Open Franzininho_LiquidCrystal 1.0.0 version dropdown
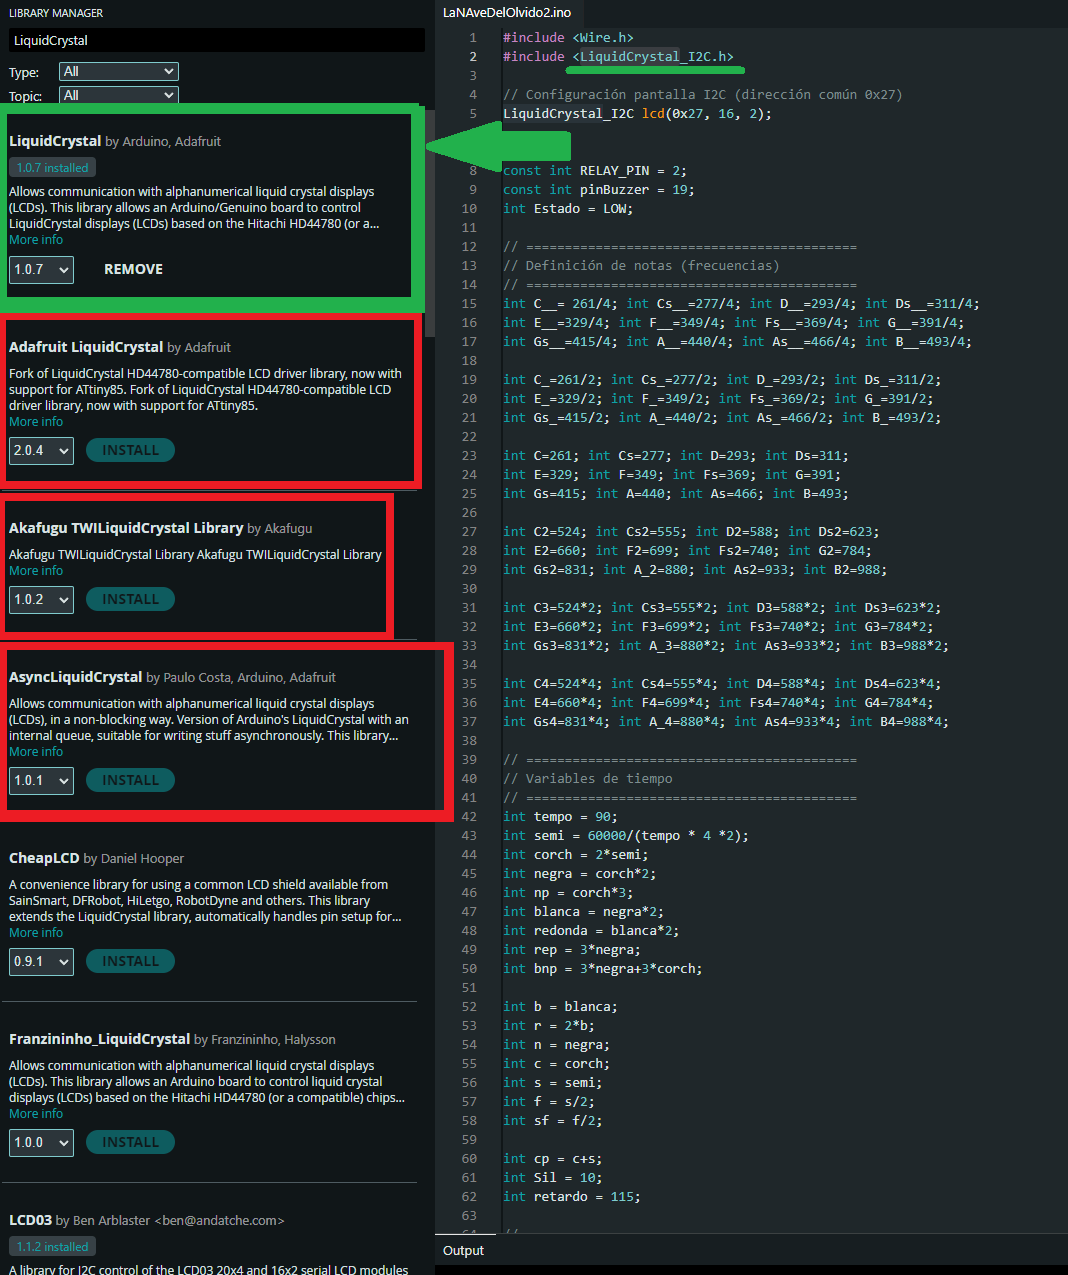This screenshot has height=1275, width=1068. (42, 1142)
